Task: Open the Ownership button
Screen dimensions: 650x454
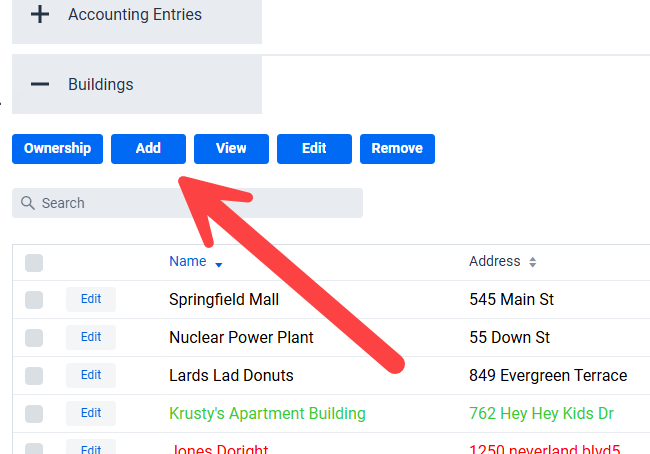Action: pos(57,149)
